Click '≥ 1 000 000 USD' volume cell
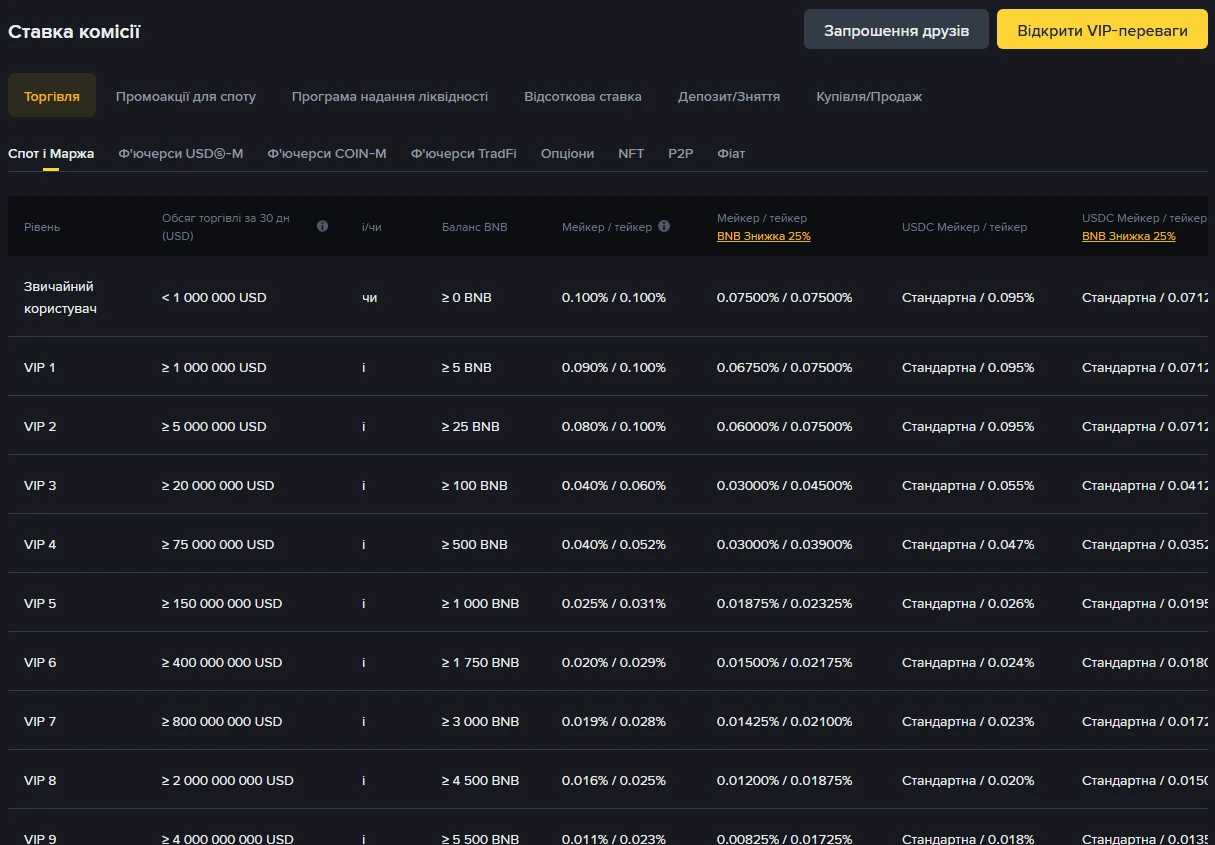 click(214, 367)
